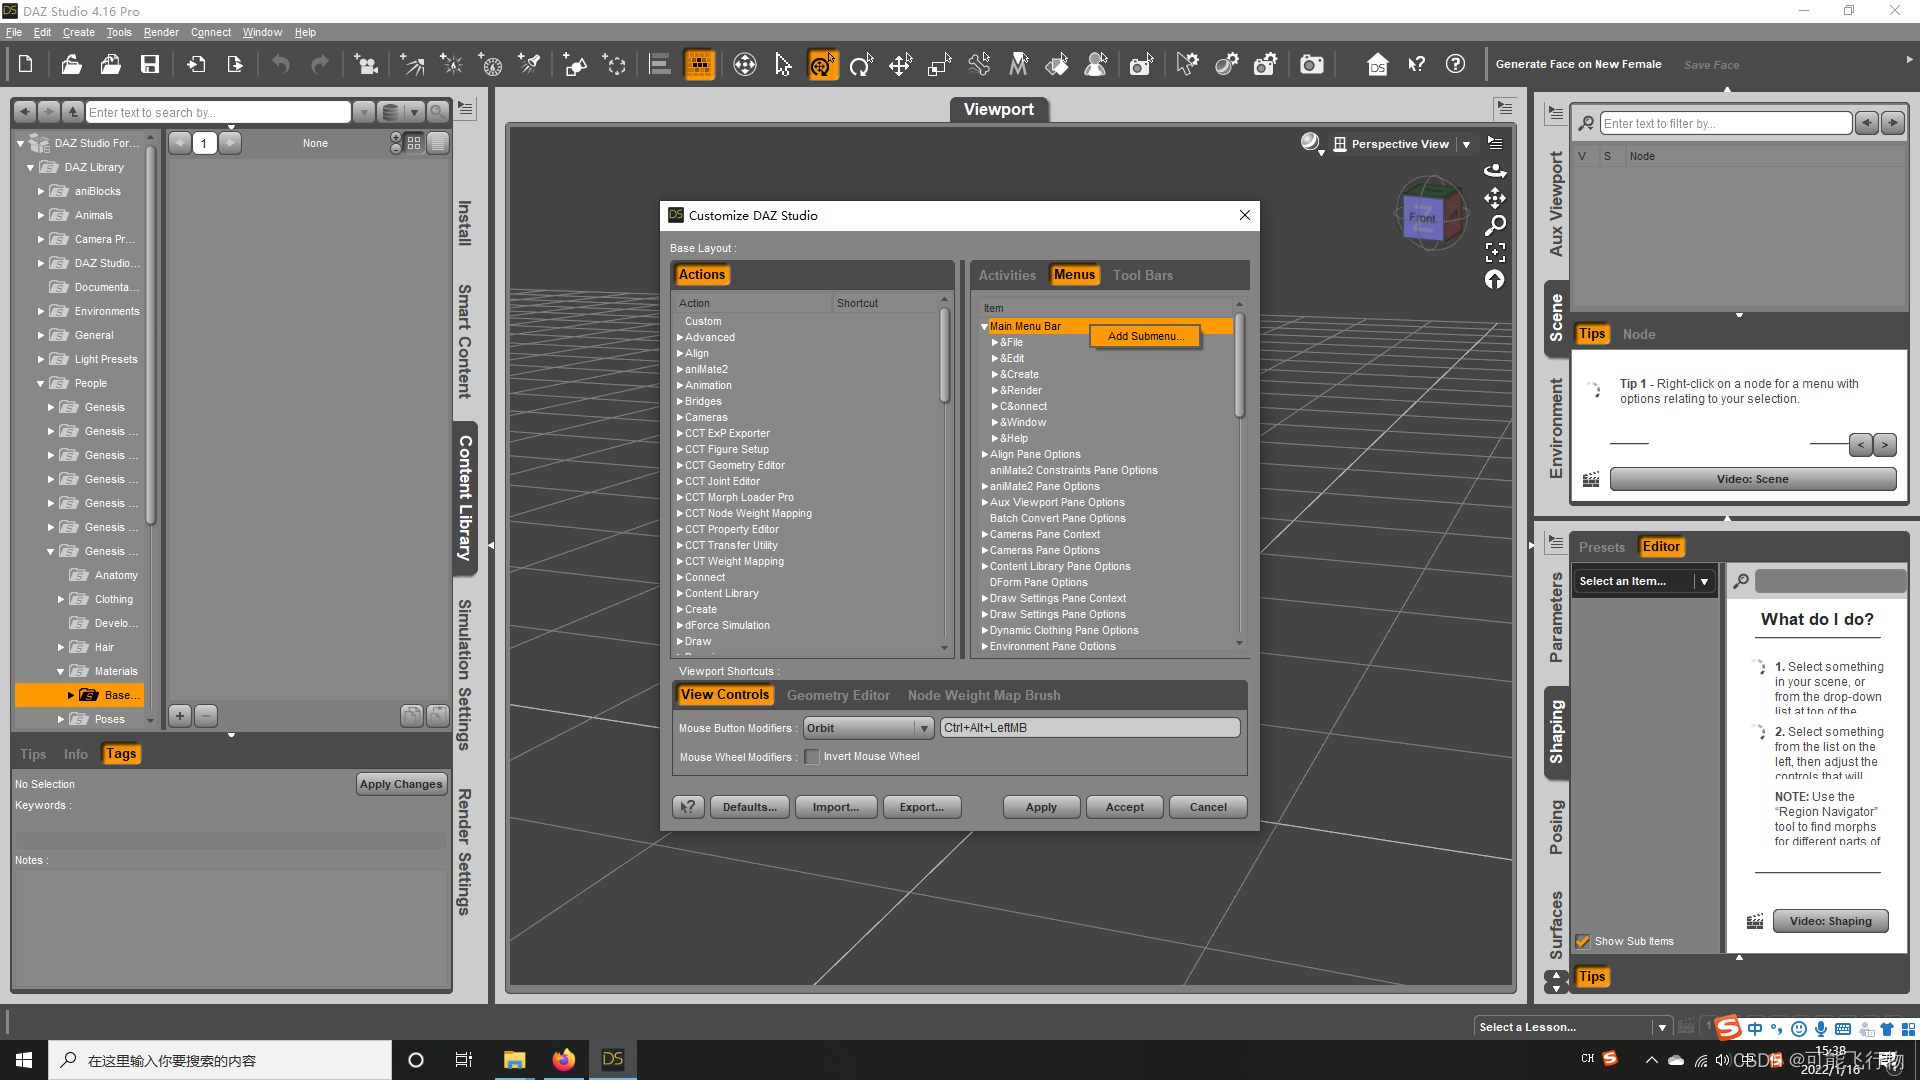Open Mouse Button Modifiers Orbit dropdown
The width and height of the screenshot is (1920, 1080).
(868, 728)
